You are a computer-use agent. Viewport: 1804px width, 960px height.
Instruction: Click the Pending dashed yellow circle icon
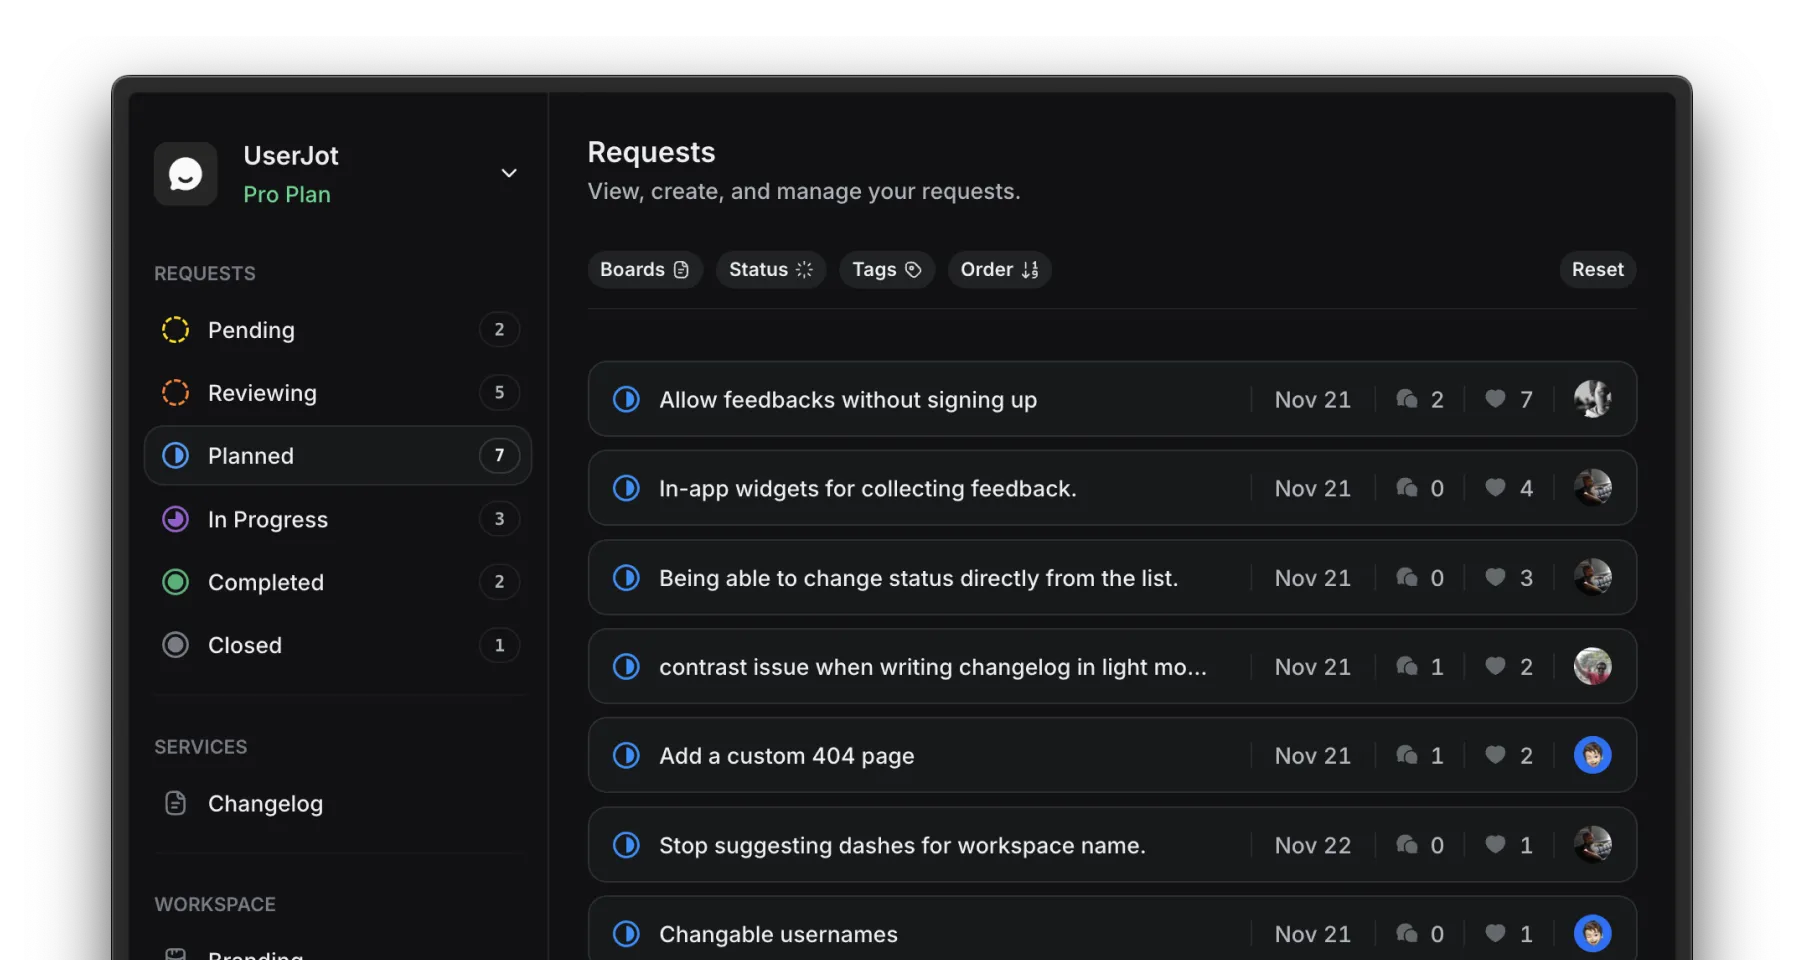(x=176, y=330)
